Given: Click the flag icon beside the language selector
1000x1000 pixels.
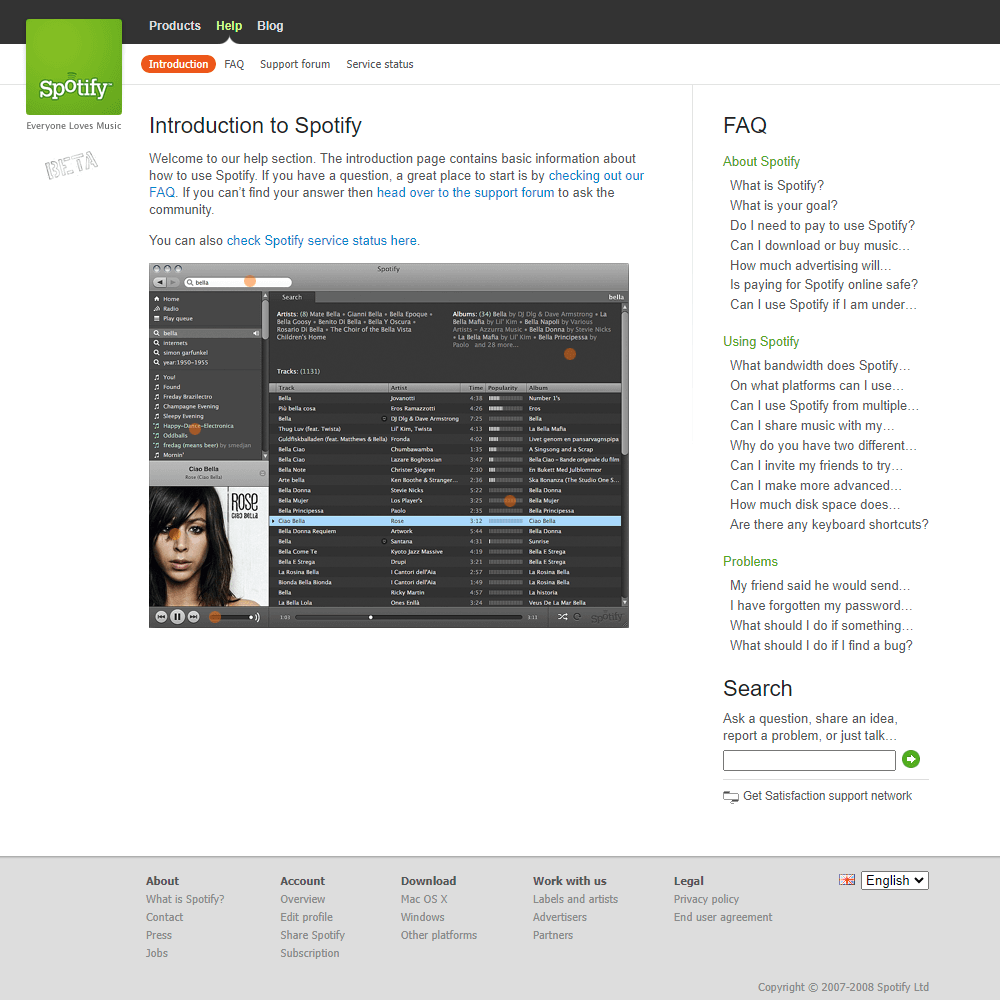Looking at the screenshot, I should 847,880.
